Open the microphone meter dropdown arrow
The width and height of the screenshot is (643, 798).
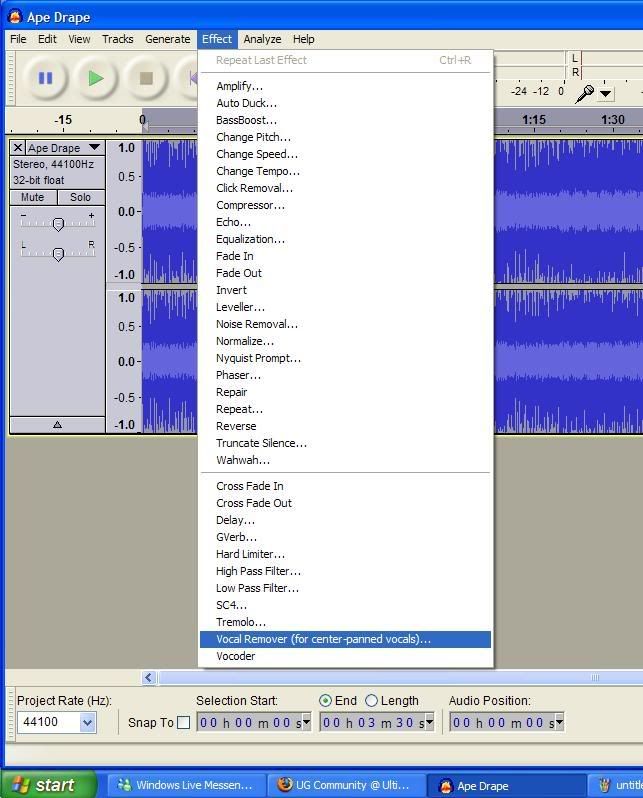tap(605, 94)
